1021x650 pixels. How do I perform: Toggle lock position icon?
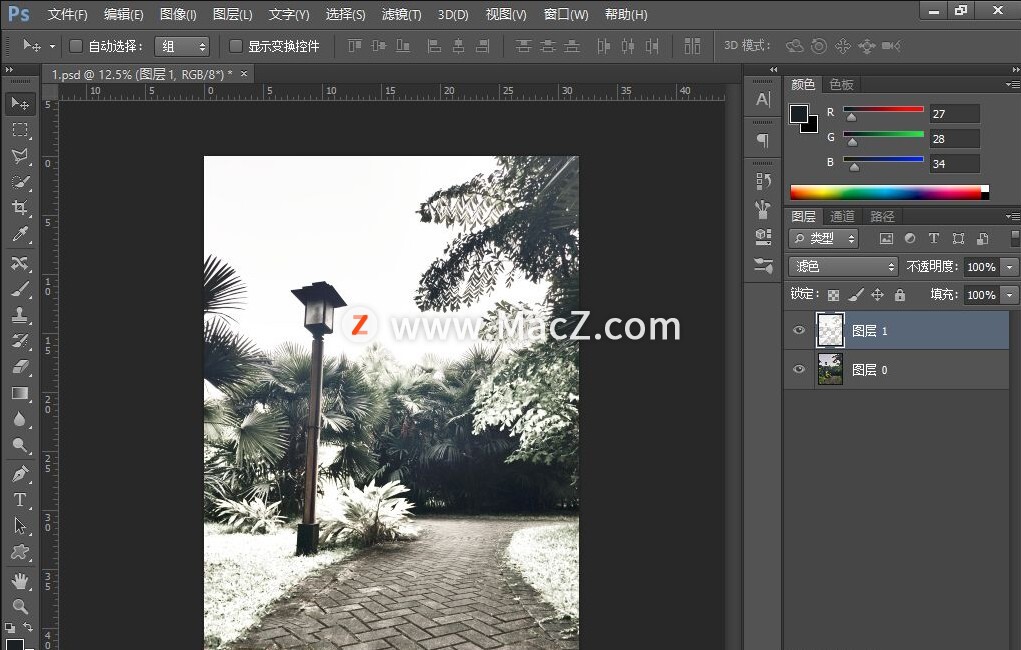pyautogui.click(x=878, y=295)
